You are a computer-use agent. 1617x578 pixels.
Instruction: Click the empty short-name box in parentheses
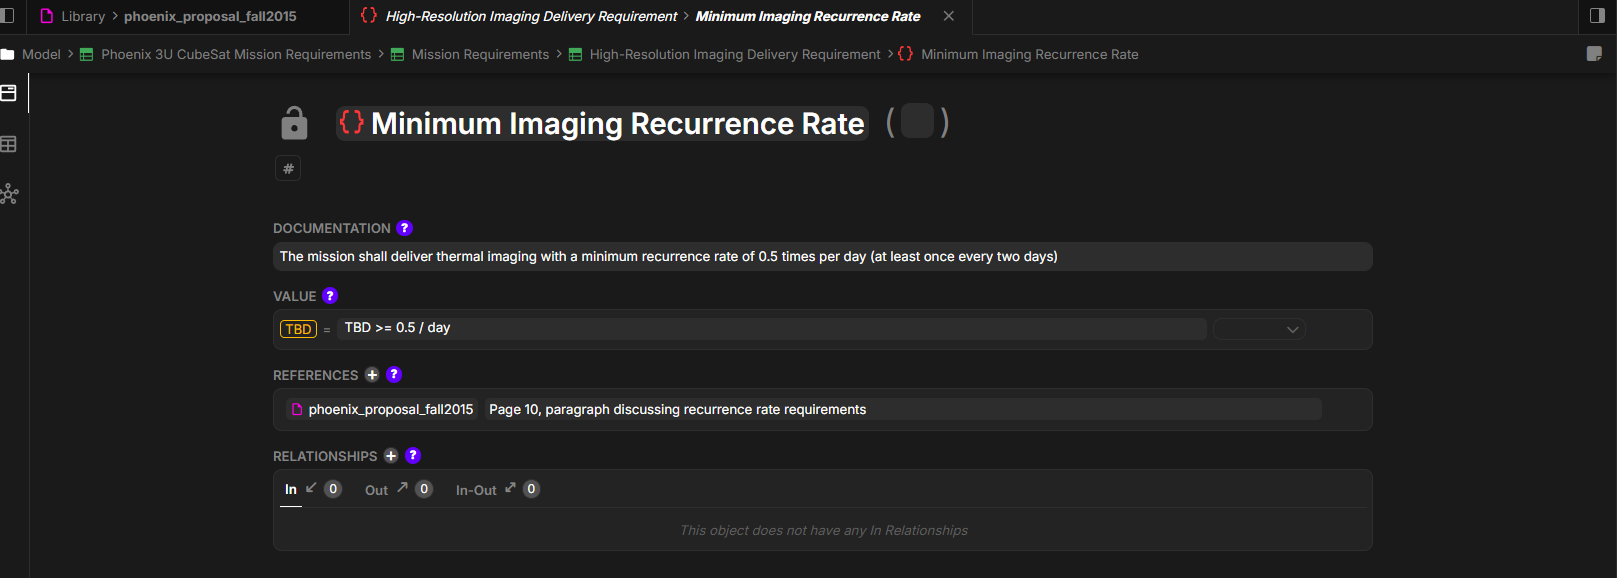click(917, 121)
